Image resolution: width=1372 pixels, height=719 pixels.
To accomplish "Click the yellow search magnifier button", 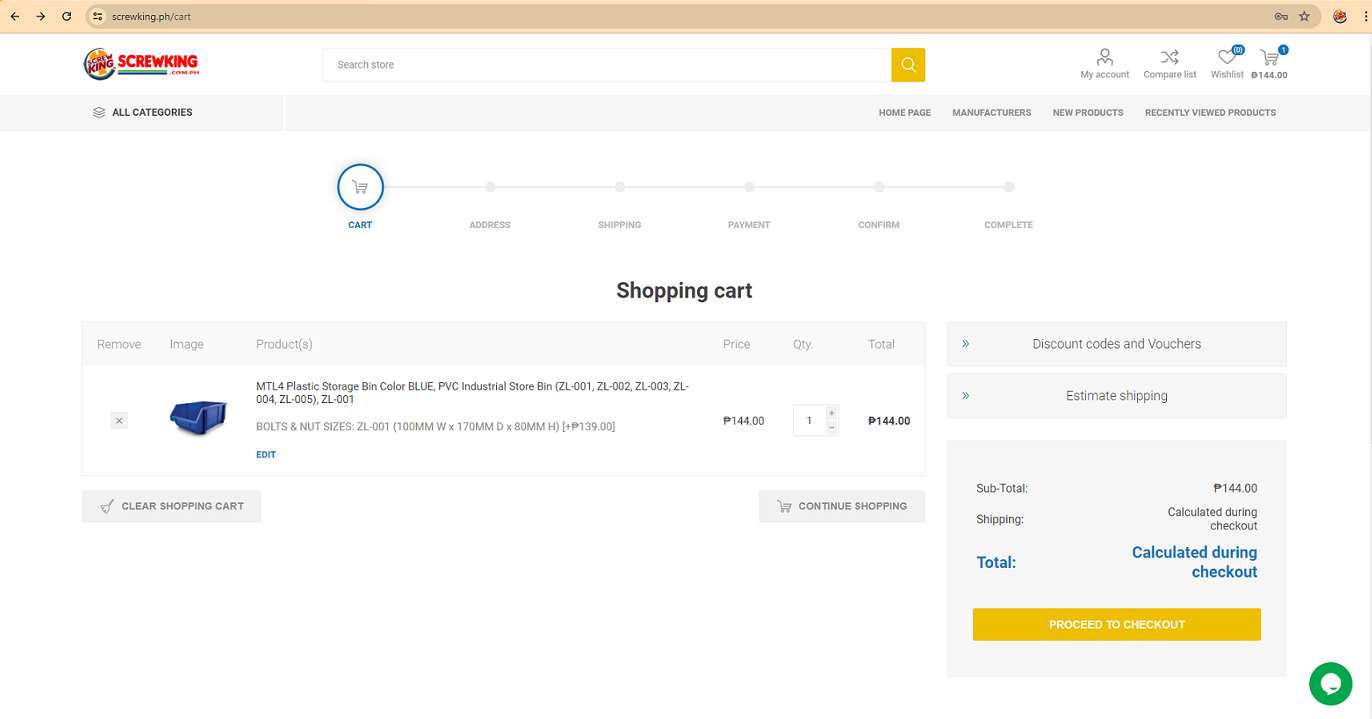I will [908, 65].
